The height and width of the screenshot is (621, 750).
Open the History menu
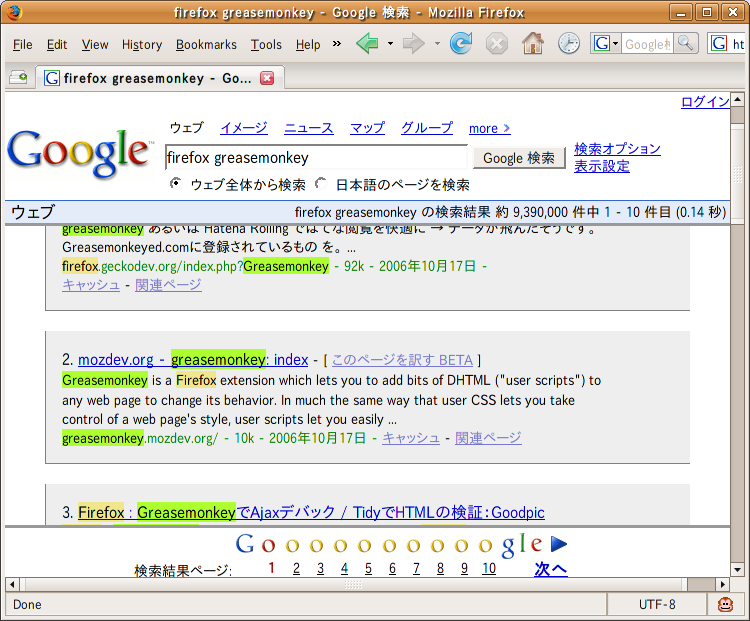(142, 44)
